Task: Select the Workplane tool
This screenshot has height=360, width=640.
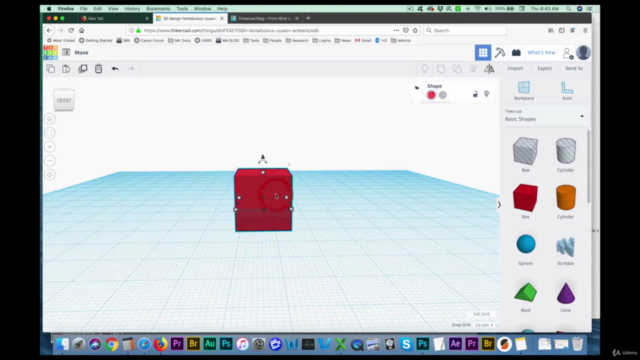Action: pyautogui.click(x=524, y=91)
